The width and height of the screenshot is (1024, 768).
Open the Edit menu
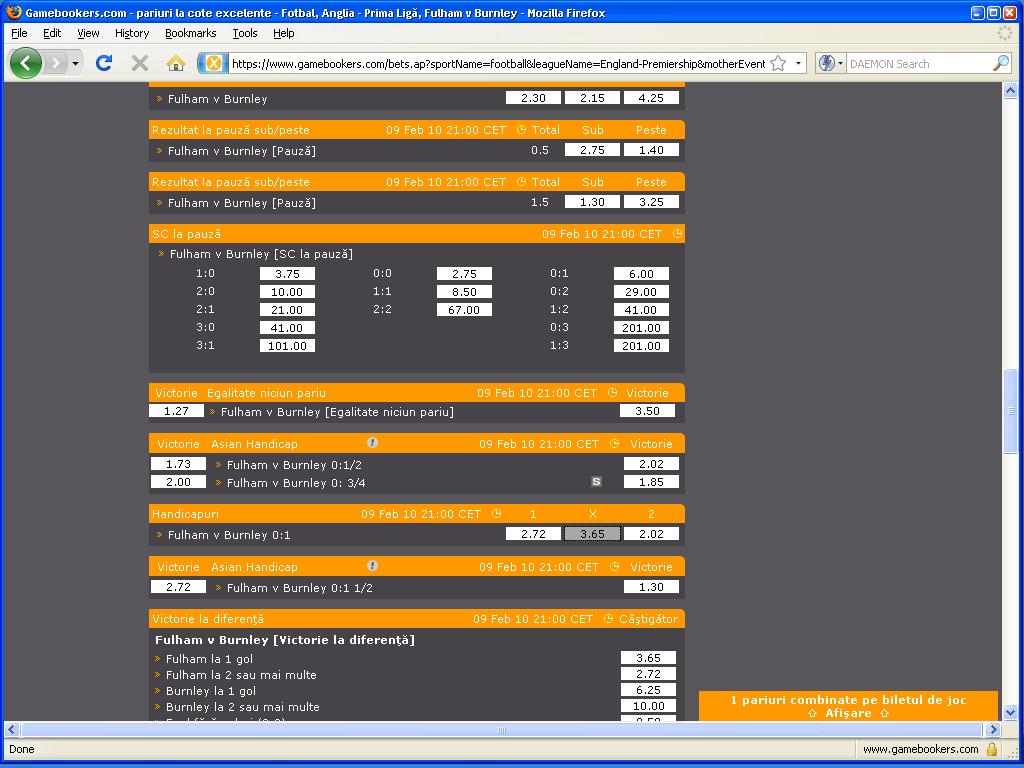click(52, 33)
